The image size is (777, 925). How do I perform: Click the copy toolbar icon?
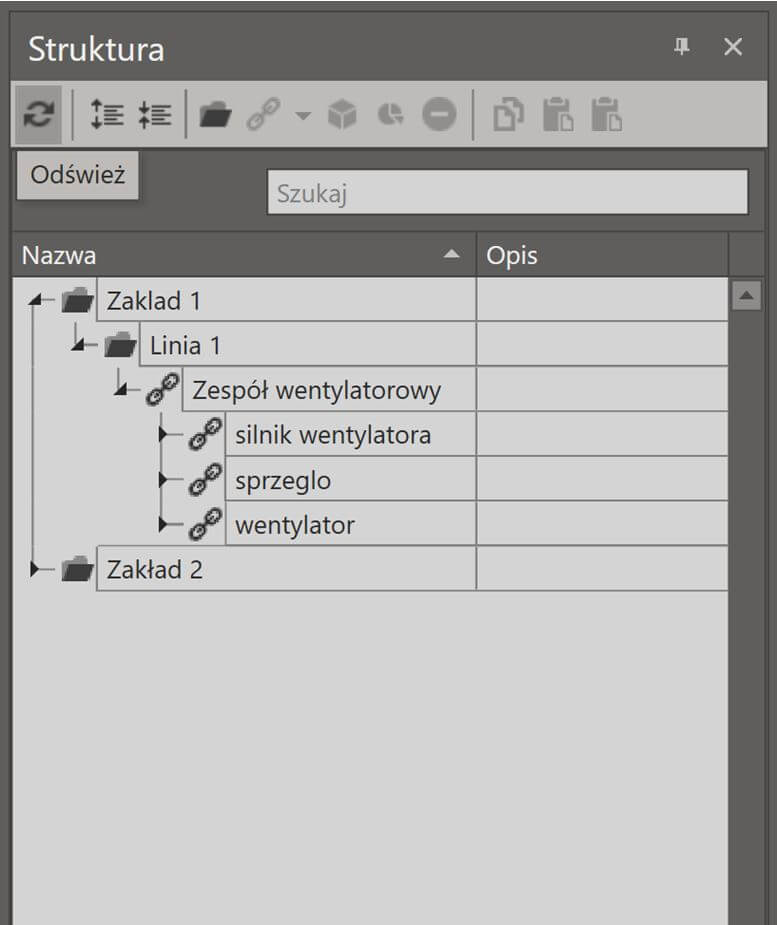(509, 114)
